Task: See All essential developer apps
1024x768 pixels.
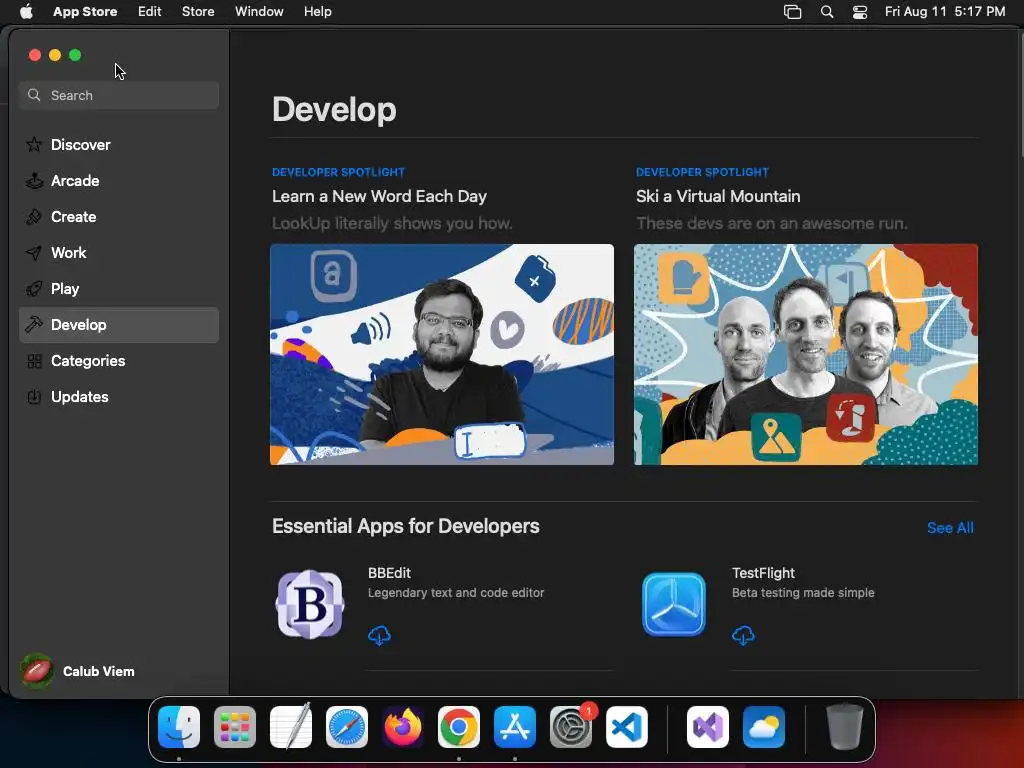Action: tap(950, 528)
